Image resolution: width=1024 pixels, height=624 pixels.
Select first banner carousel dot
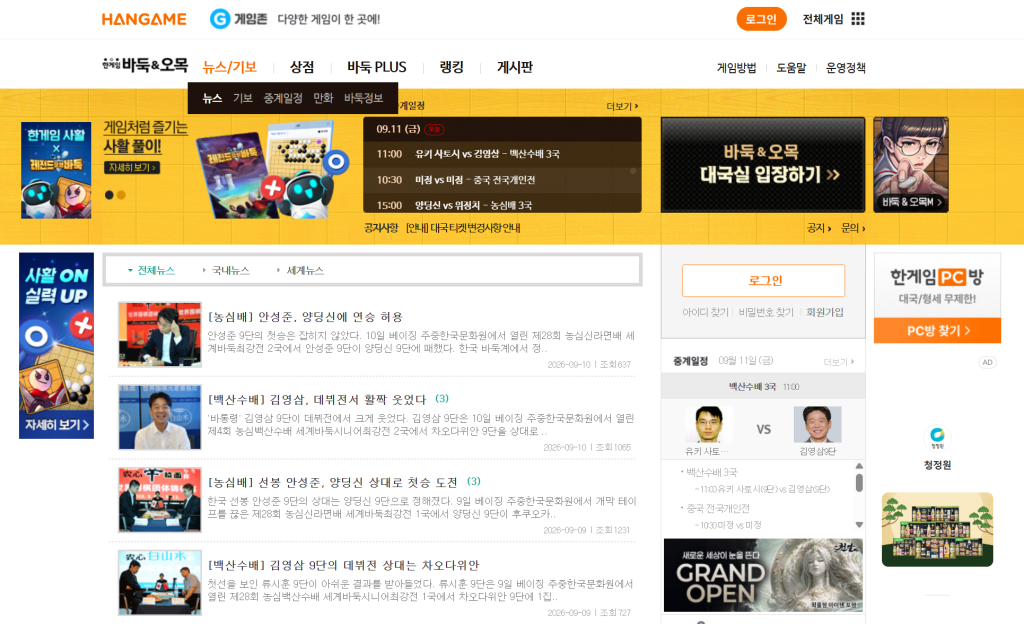tap(109, 195)
